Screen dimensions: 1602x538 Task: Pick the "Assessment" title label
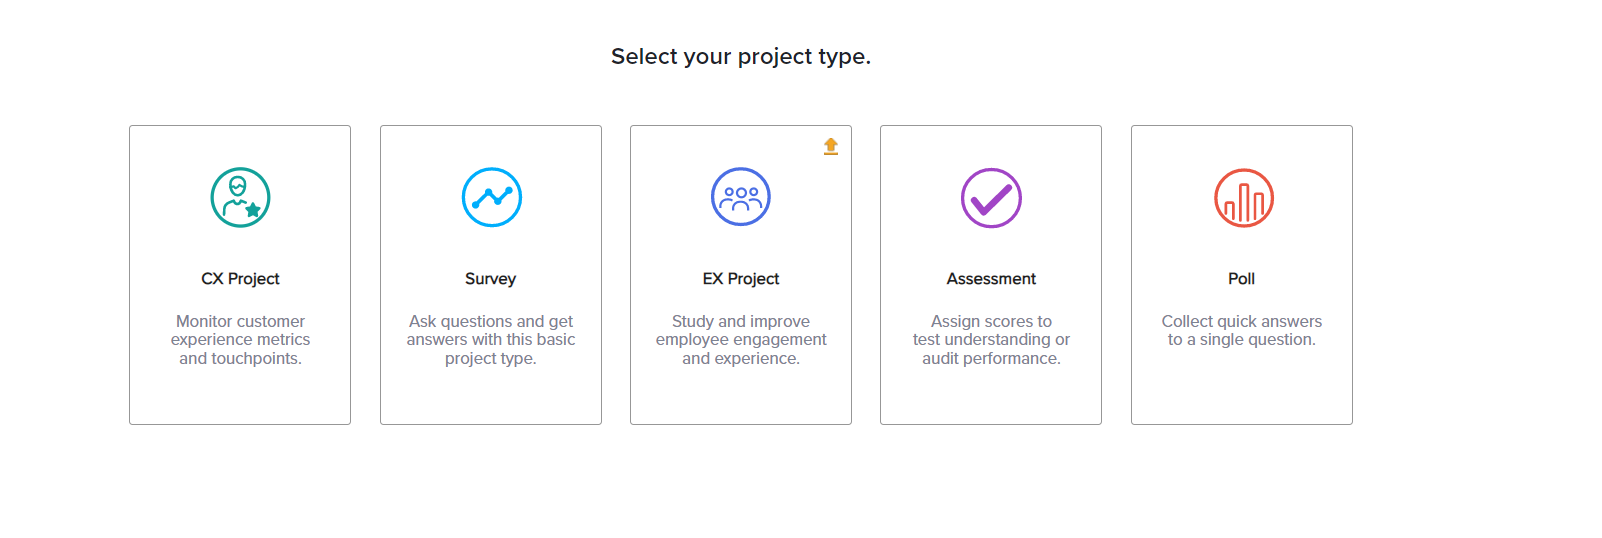point(991,279)
